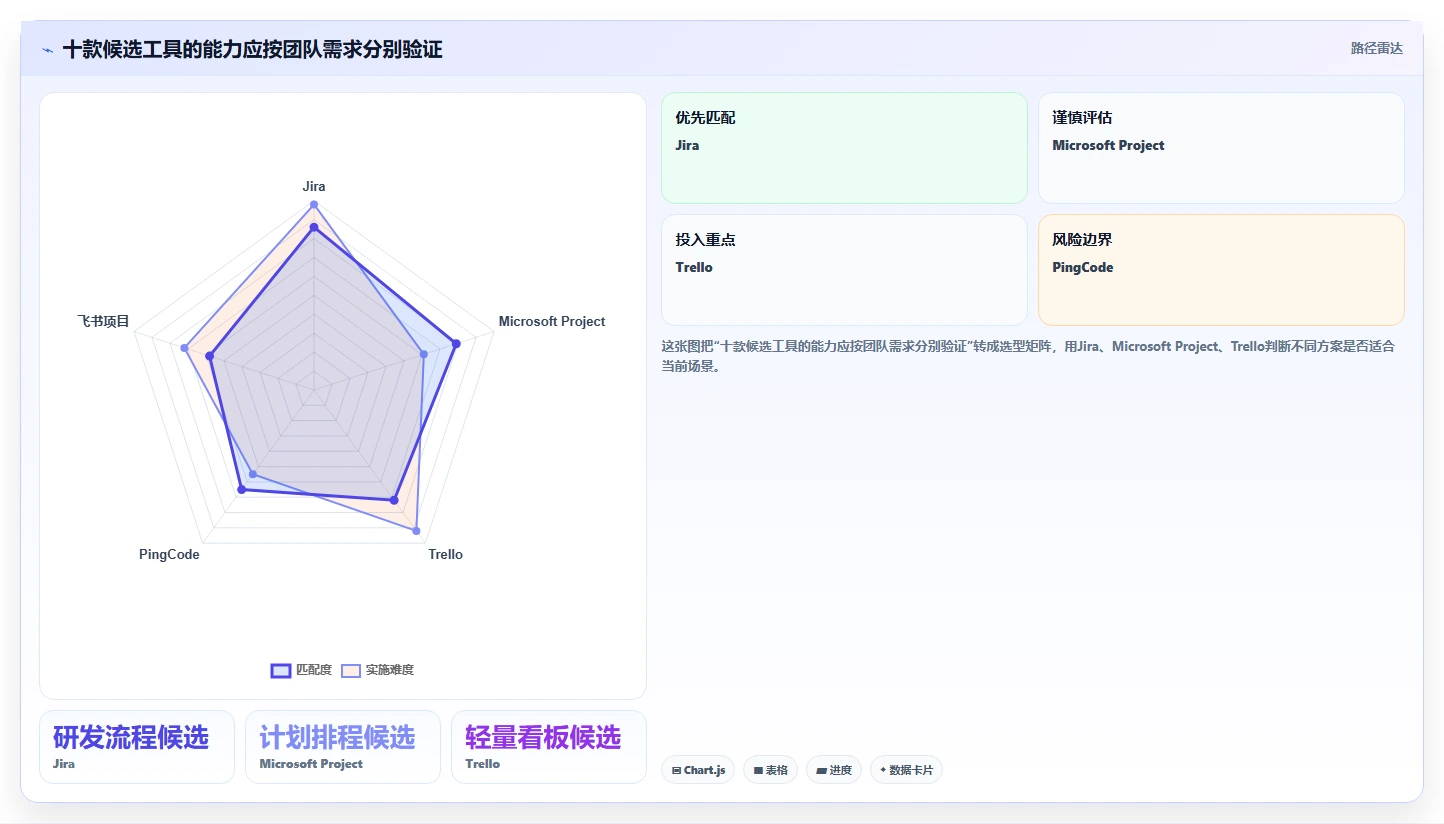Screen dimensions: 1444x824
Task: Click the header title 十款候选工具的能力应按团队需求分别验证
Action: (252, 49)
